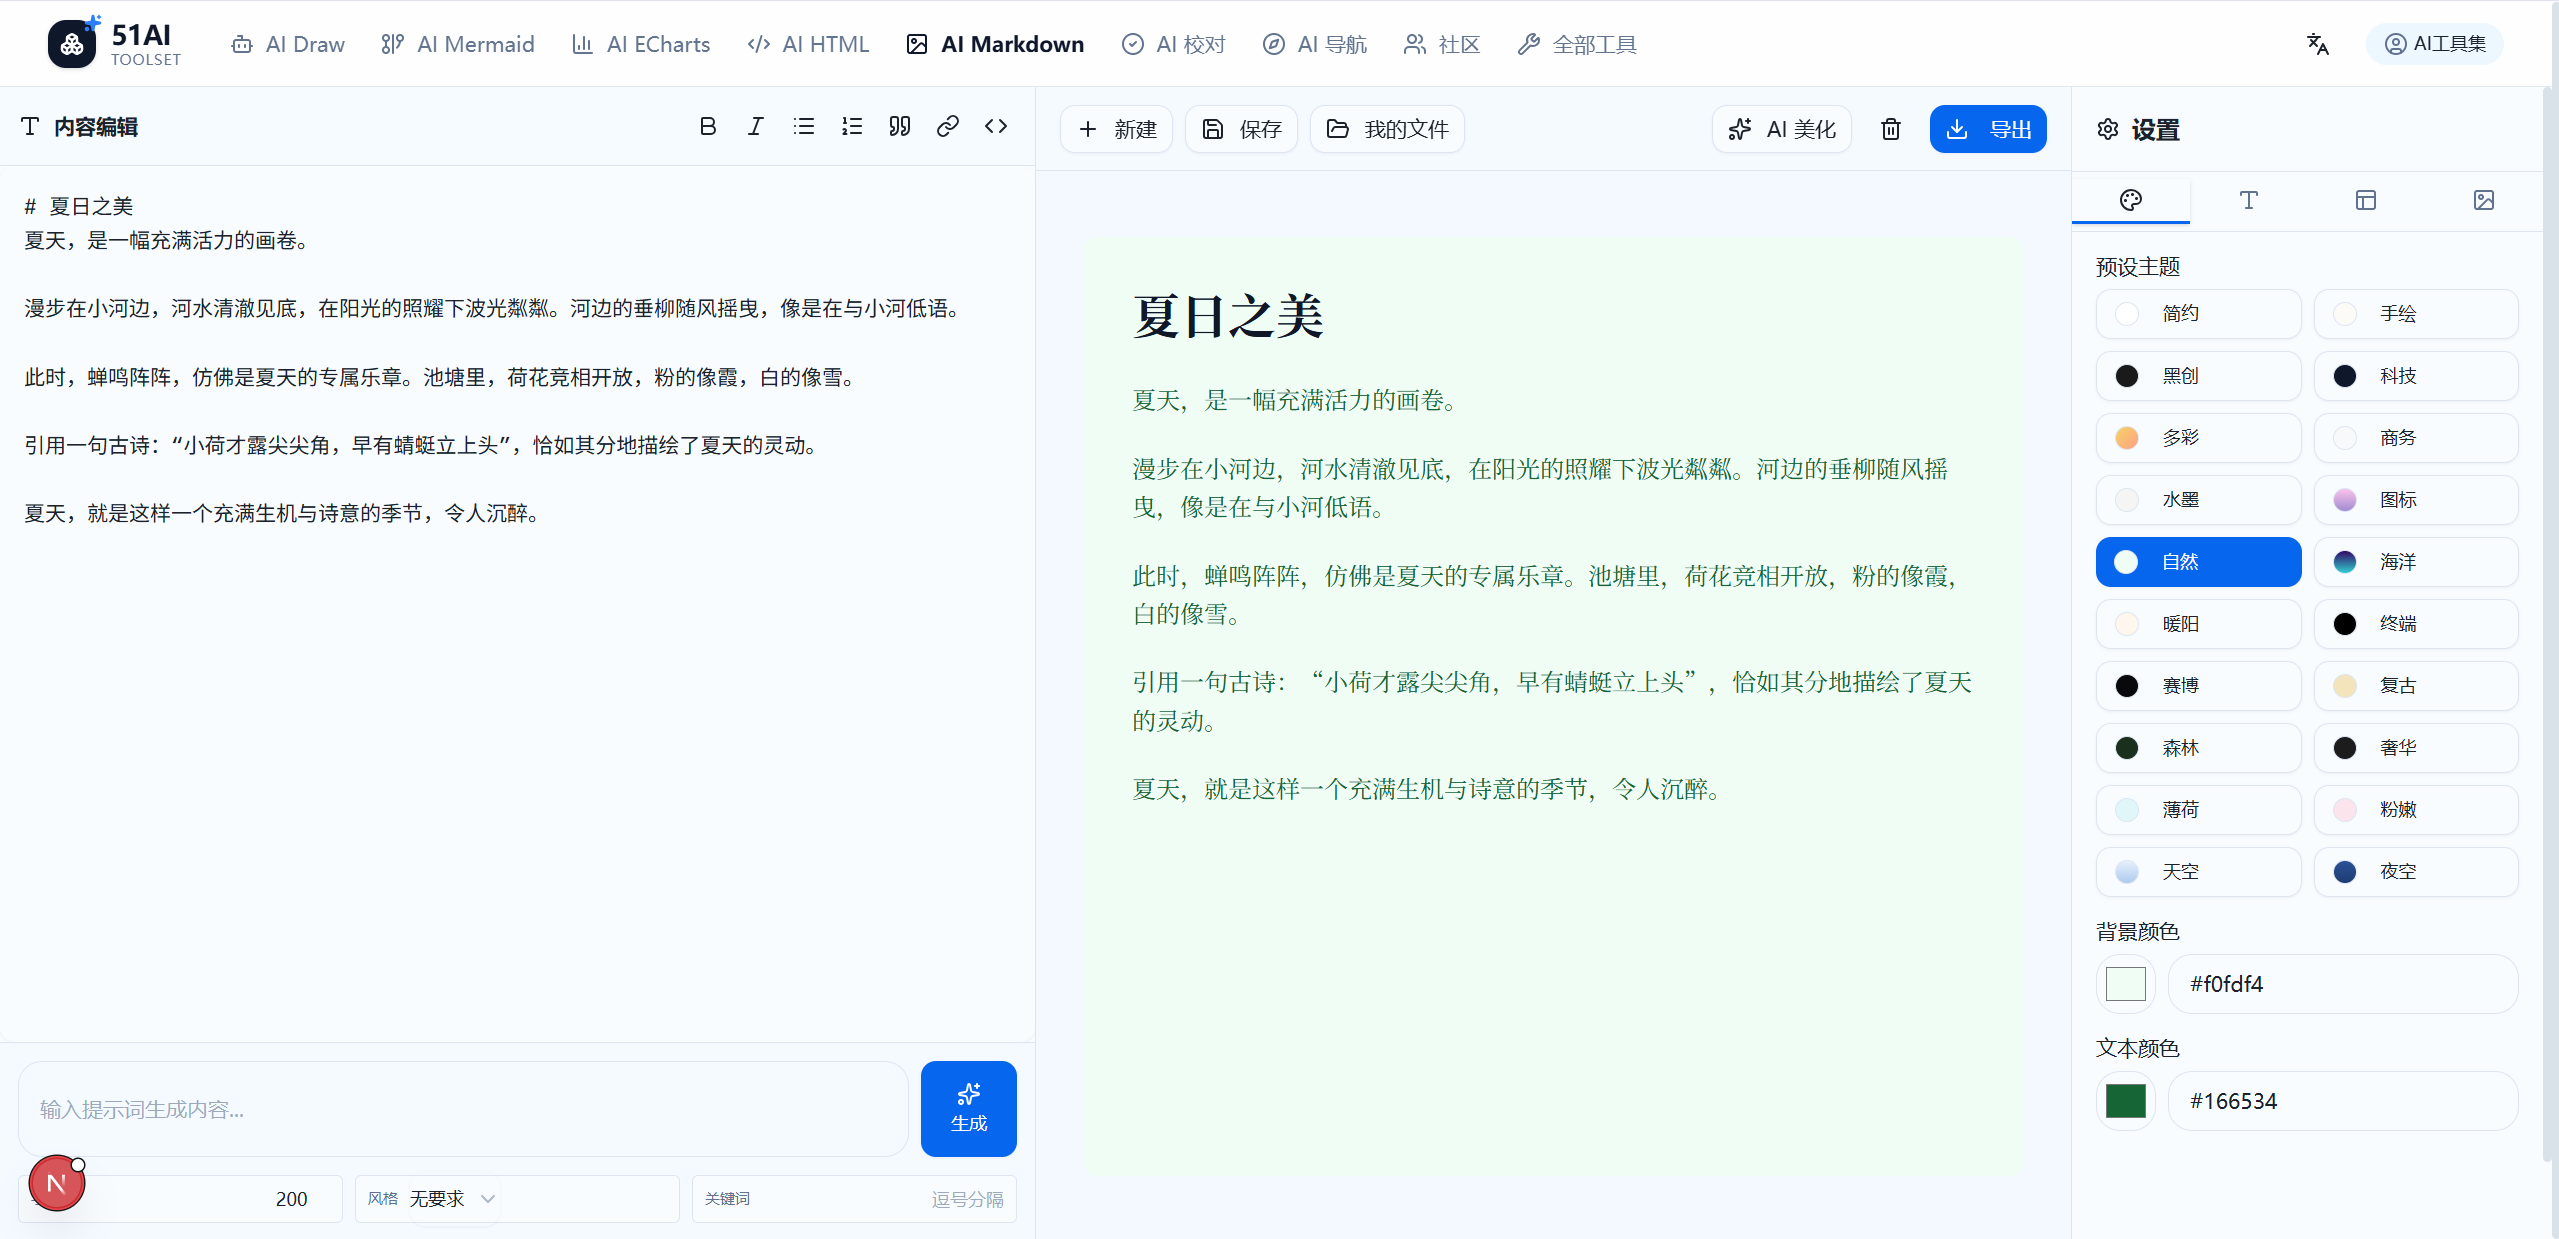The width and height of the screenshot is (2559, 1239).
Task: Switch to the typography settings tab
Action: [x=2248, y=200]
